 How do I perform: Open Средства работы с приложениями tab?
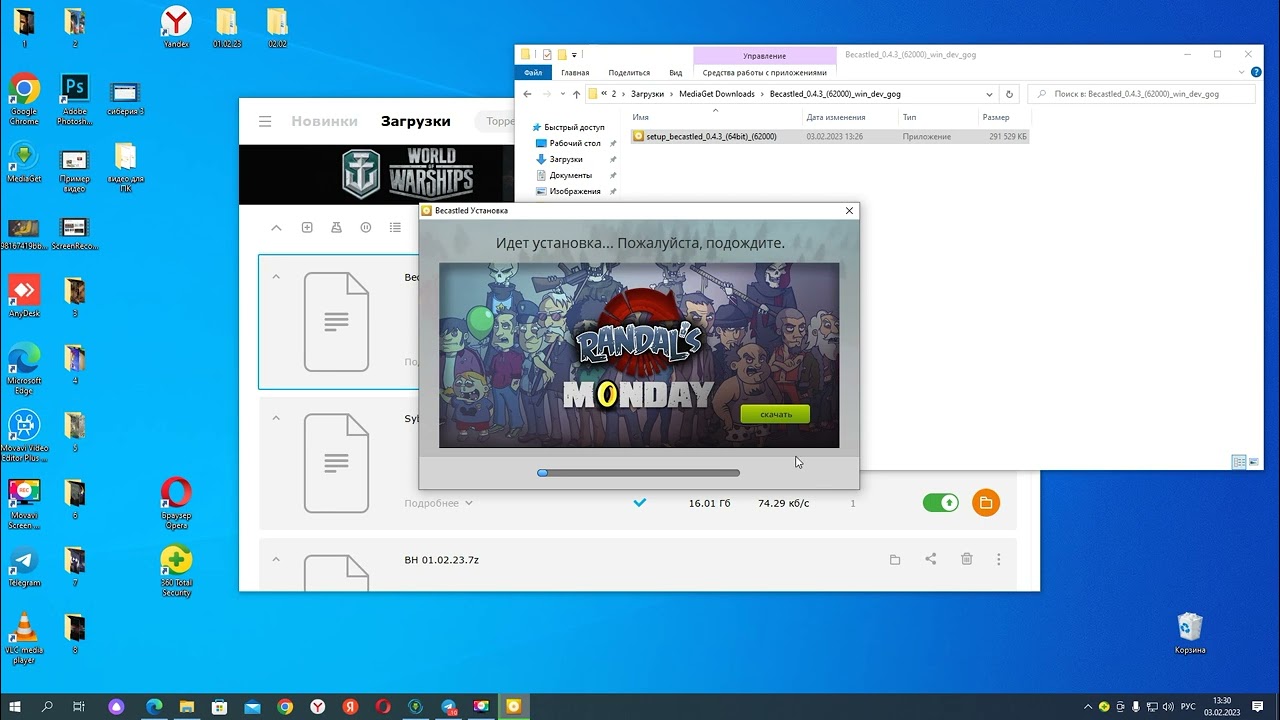(x=765, y=72)
